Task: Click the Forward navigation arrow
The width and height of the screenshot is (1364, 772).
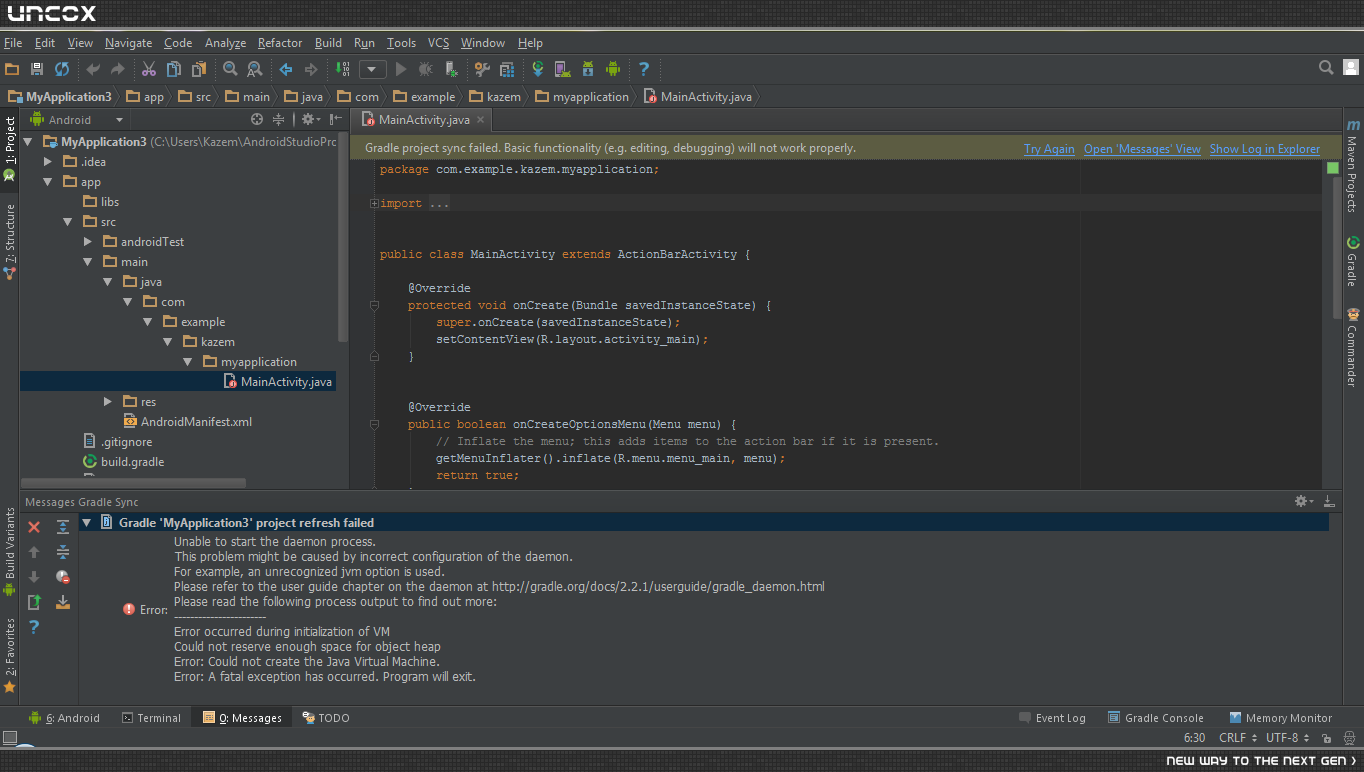Action: [311, 69]
